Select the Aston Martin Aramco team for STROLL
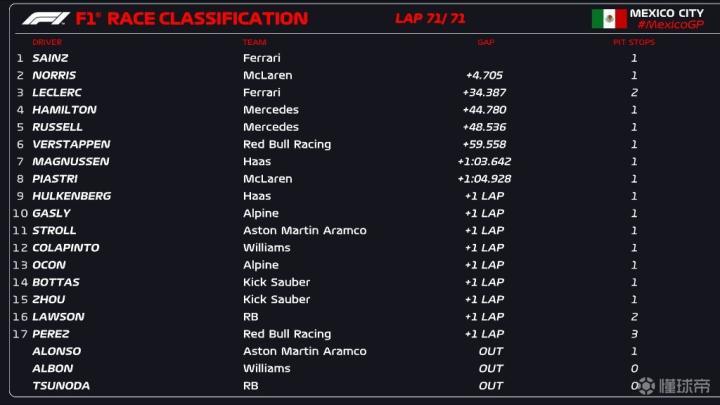 [x=304, y=230]
